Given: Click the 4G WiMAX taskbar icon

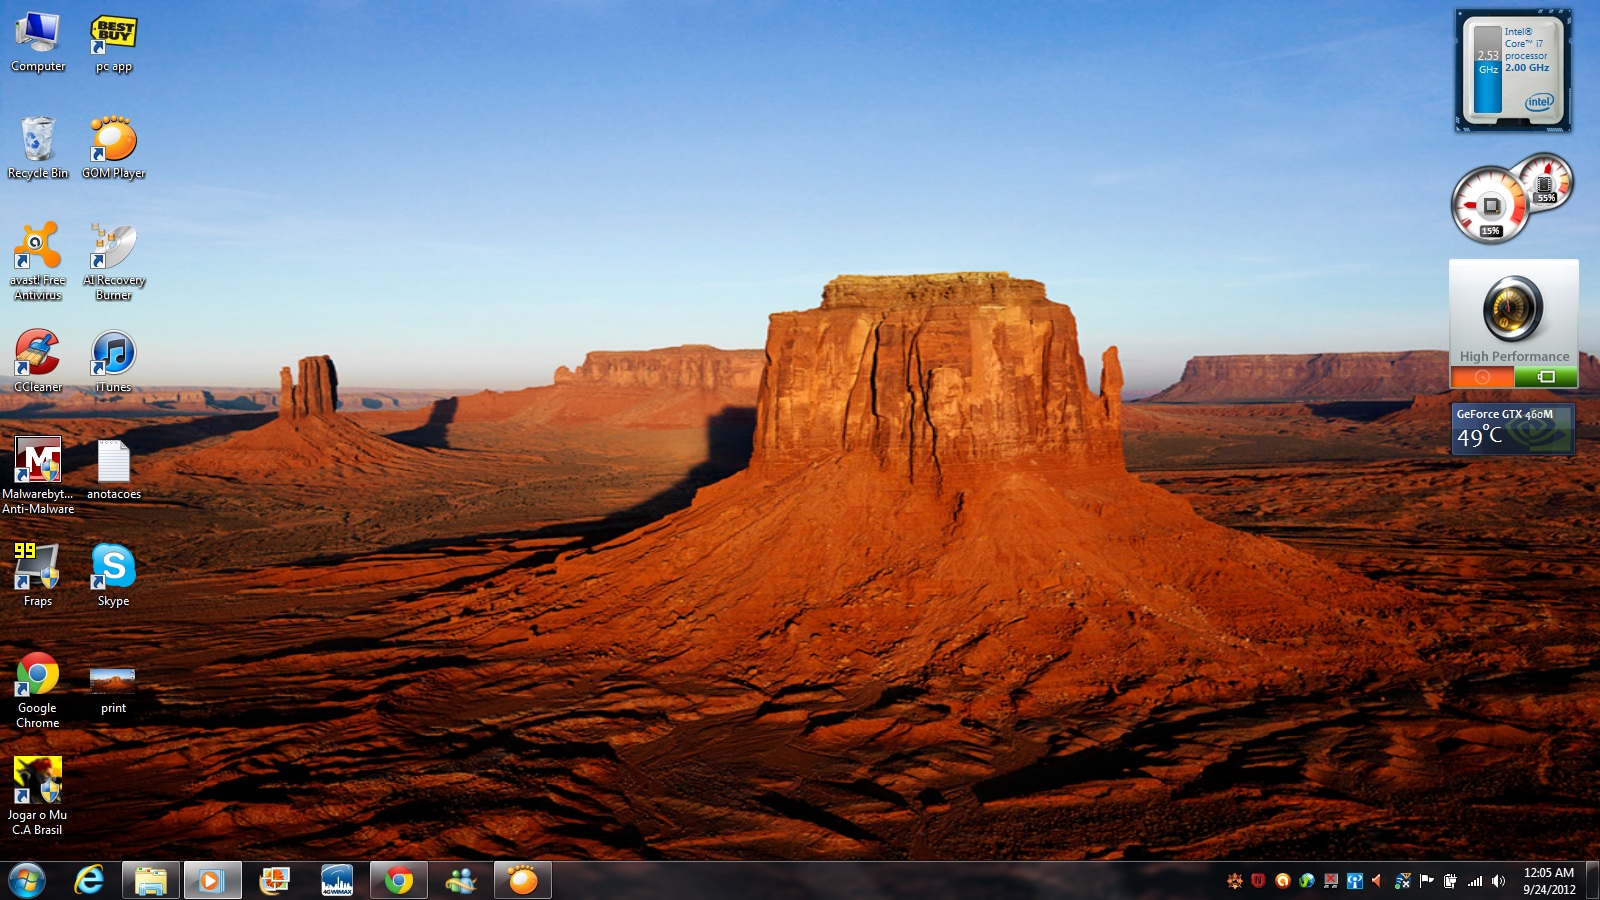Looking at the screenshot, I should coord(337,881).
